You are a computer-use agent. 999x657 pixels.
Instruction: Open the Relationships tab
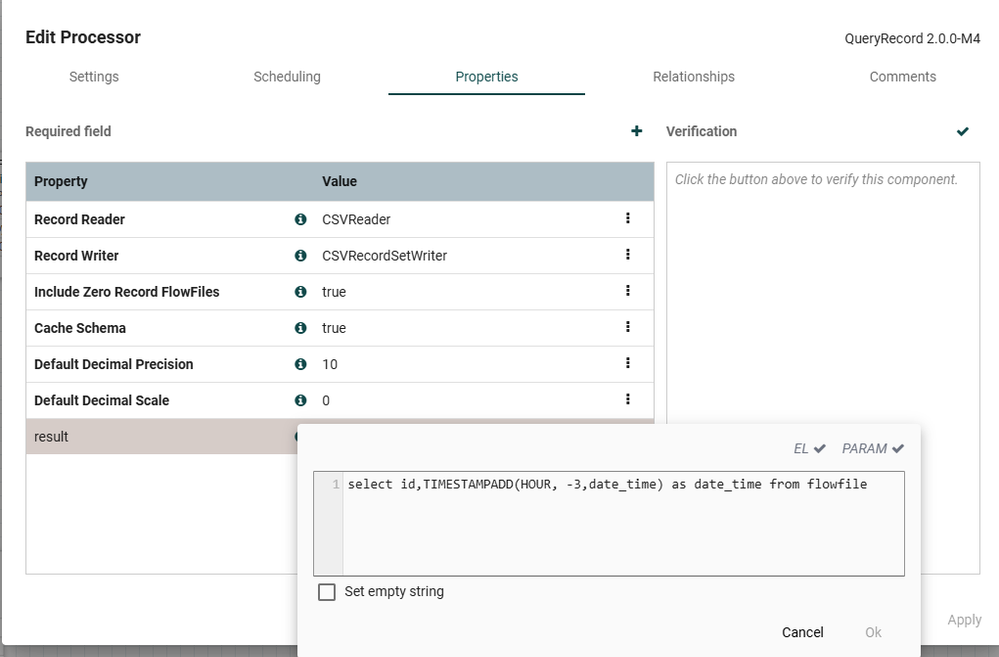693,77
